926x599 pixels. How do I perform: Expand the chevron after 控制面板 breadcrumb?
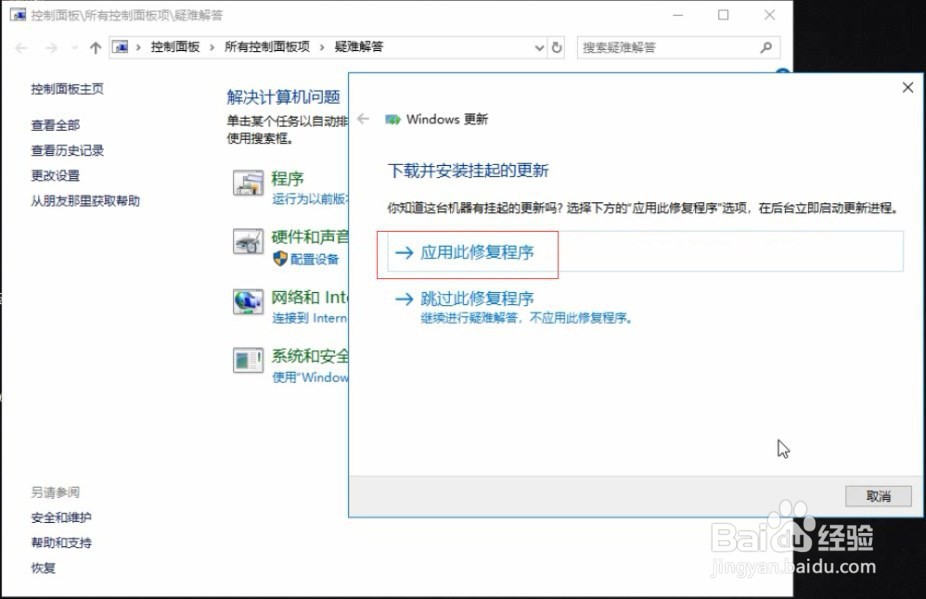[x=211, y=47]
